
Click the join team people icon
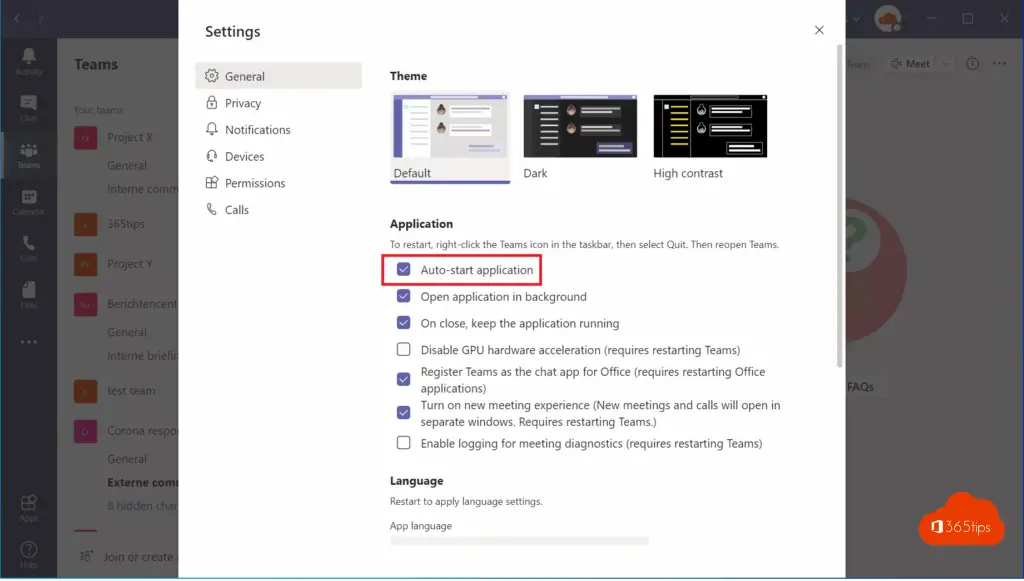86,556
